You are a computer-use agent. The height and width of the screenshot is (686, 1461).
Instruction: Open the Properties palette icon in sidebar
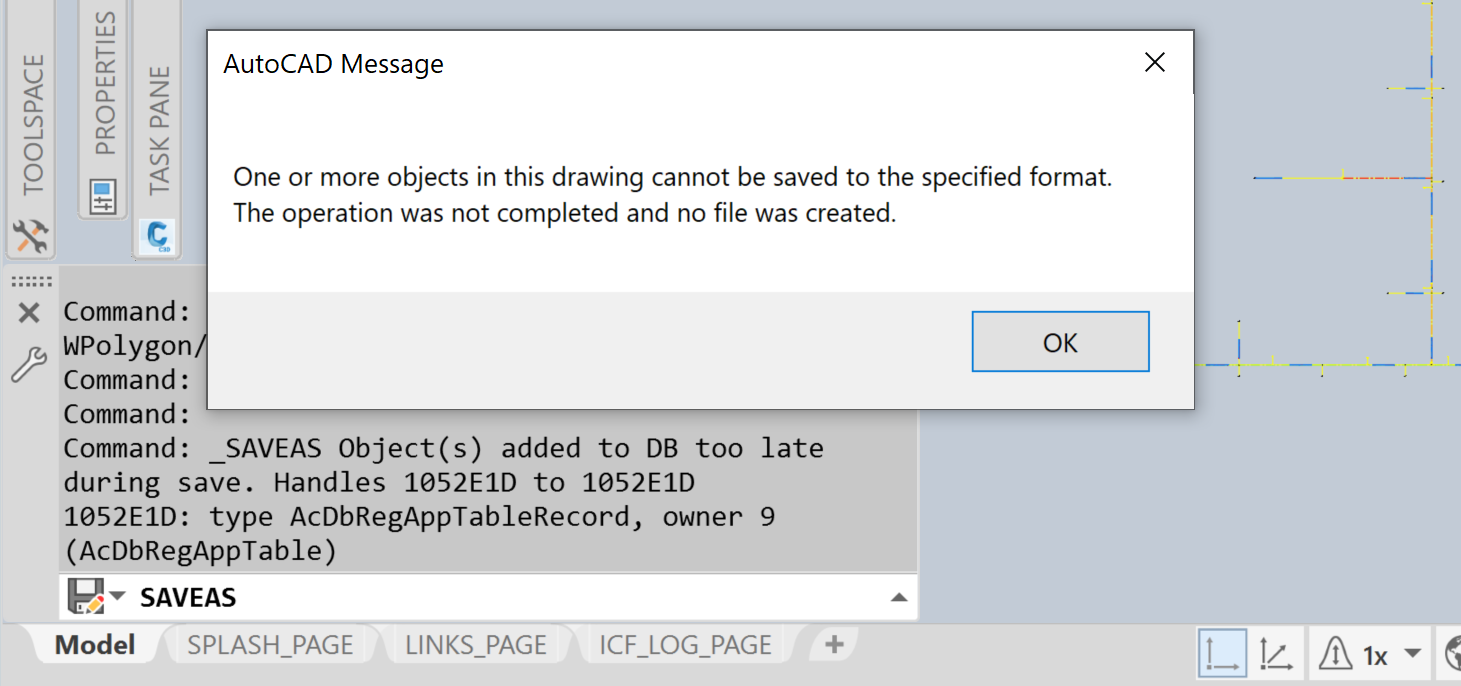pyautogui.click(x=101, y=196)
